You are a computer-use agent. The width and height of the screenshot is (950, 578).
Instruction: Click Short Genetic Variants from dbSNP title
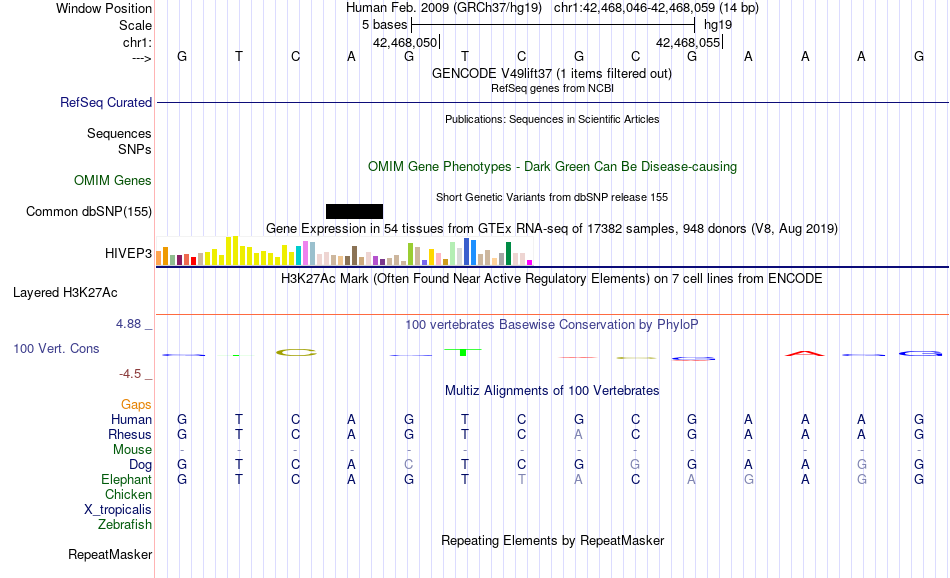click(552, 198)
